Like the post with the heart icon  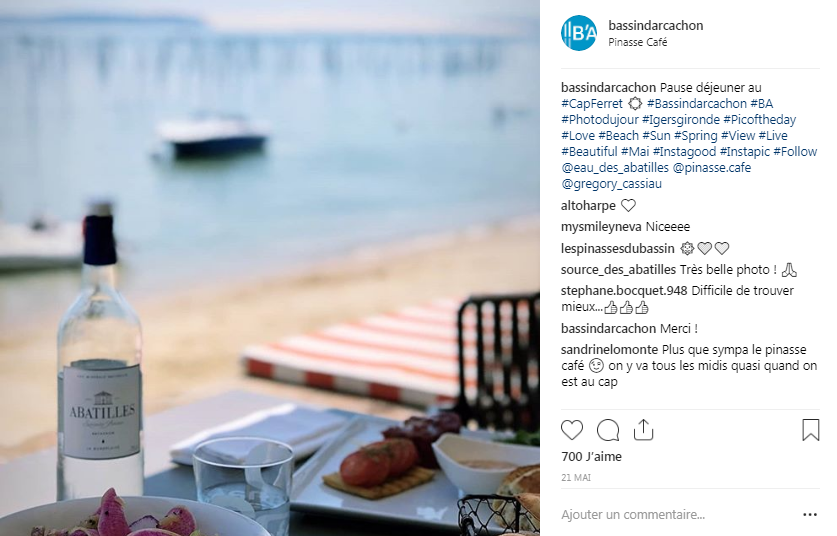[572, 430]
